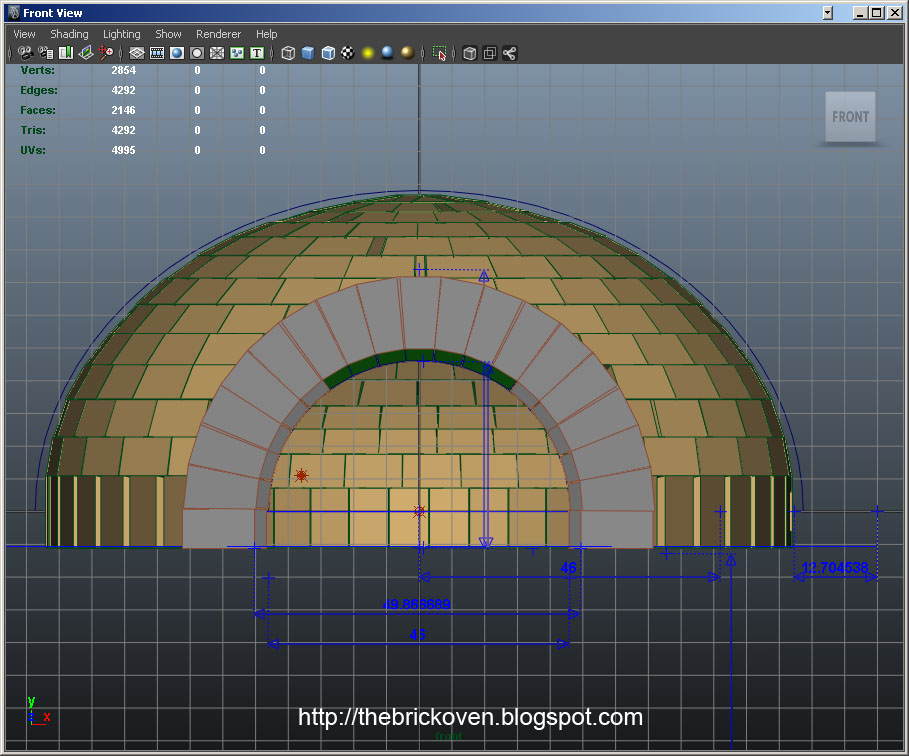Toggle default lighting with yellow sphere icon
Viewport: 909px width, 756px height.
(366, 53)
